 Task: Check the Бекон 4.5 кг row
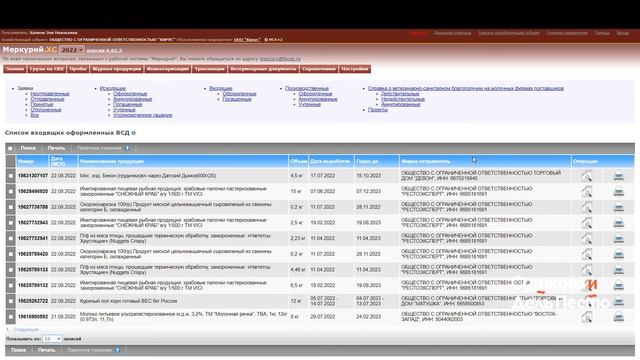tap(11, 176)
